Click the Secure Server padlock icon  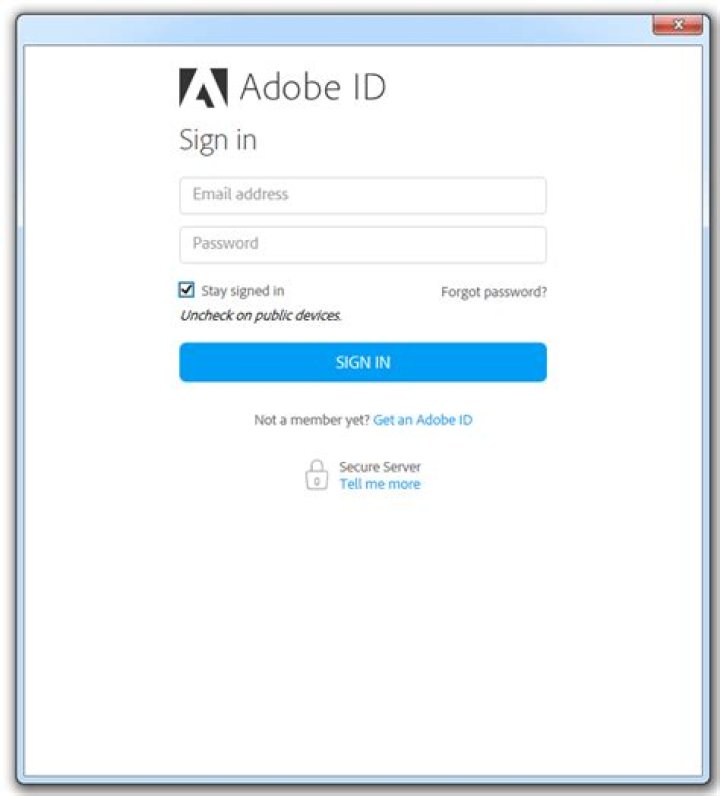pos(316,474)
